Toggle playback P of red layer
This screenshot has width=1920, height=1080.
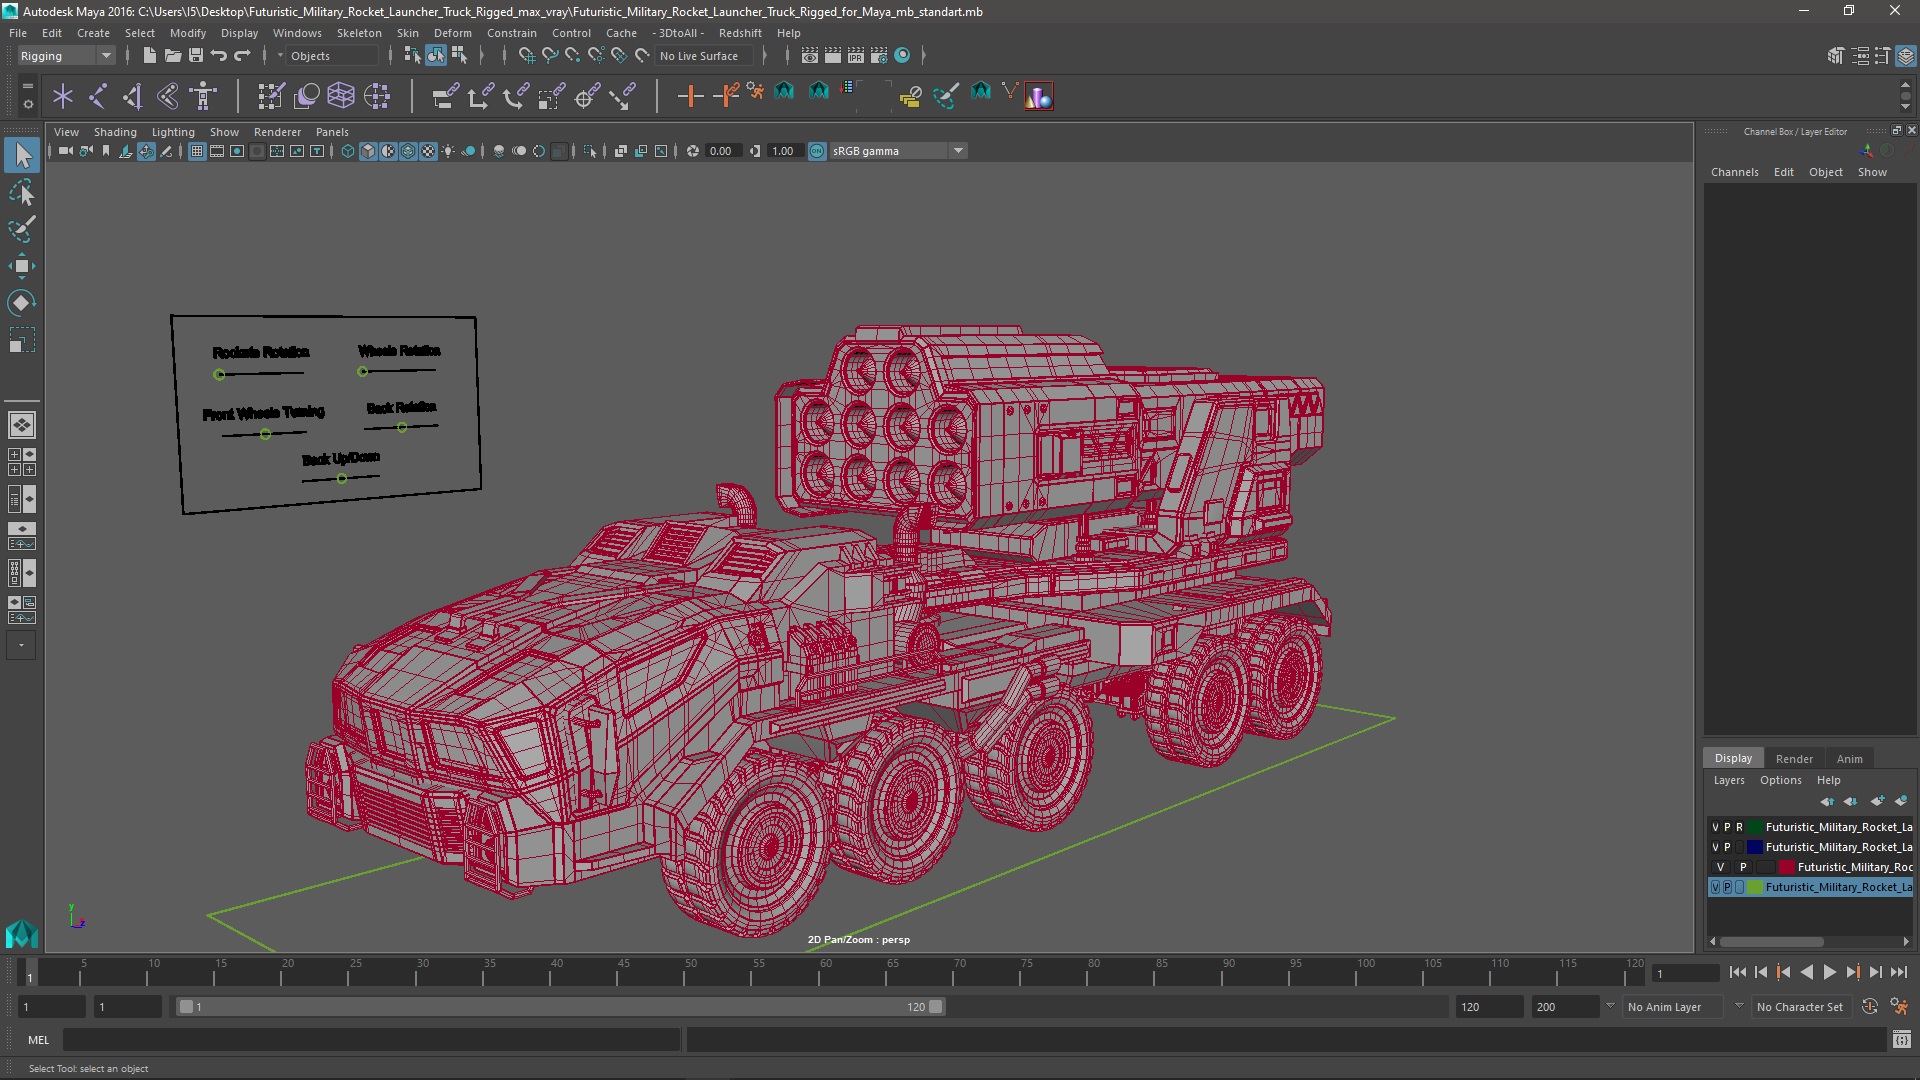1743,867
